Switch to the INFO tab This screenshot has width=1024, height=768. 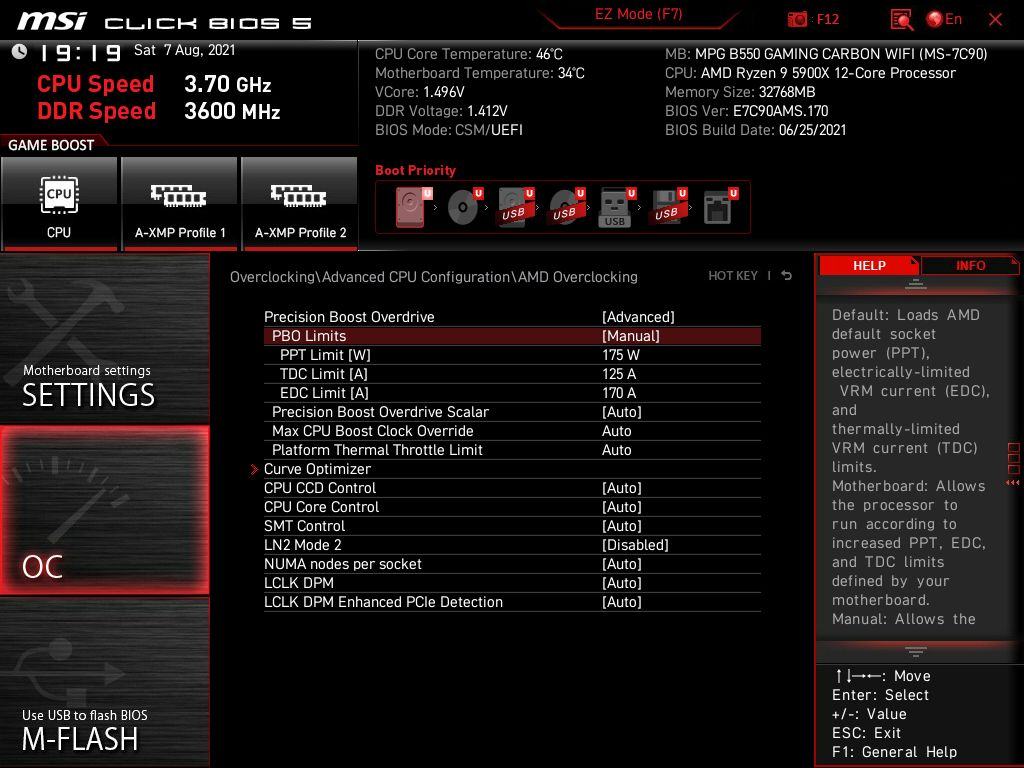[970, 265]
